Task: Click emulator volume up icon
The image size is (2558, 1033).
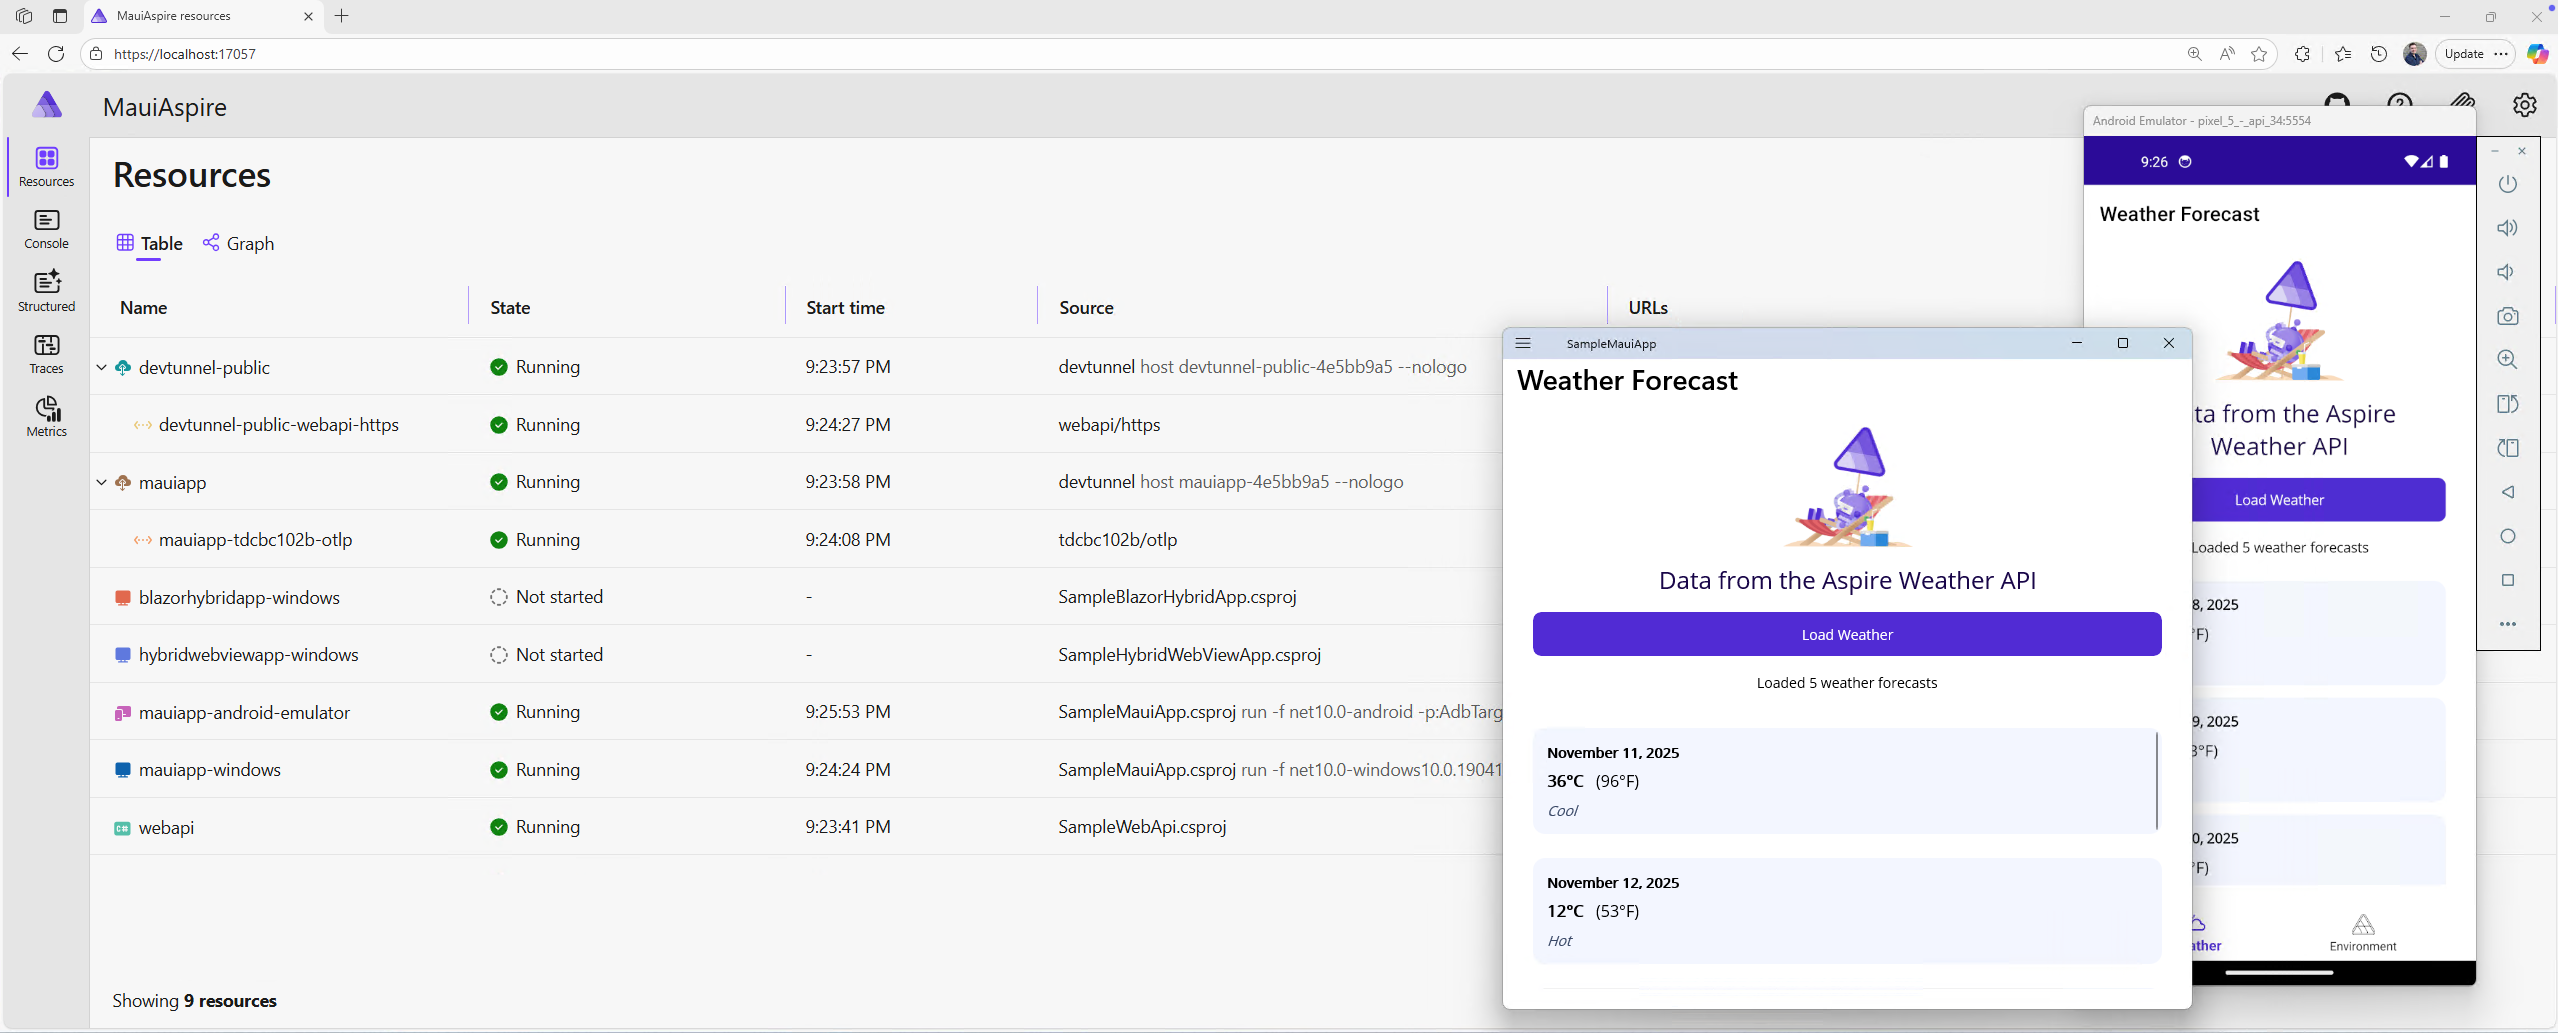Action: (x=2507, y=228)
